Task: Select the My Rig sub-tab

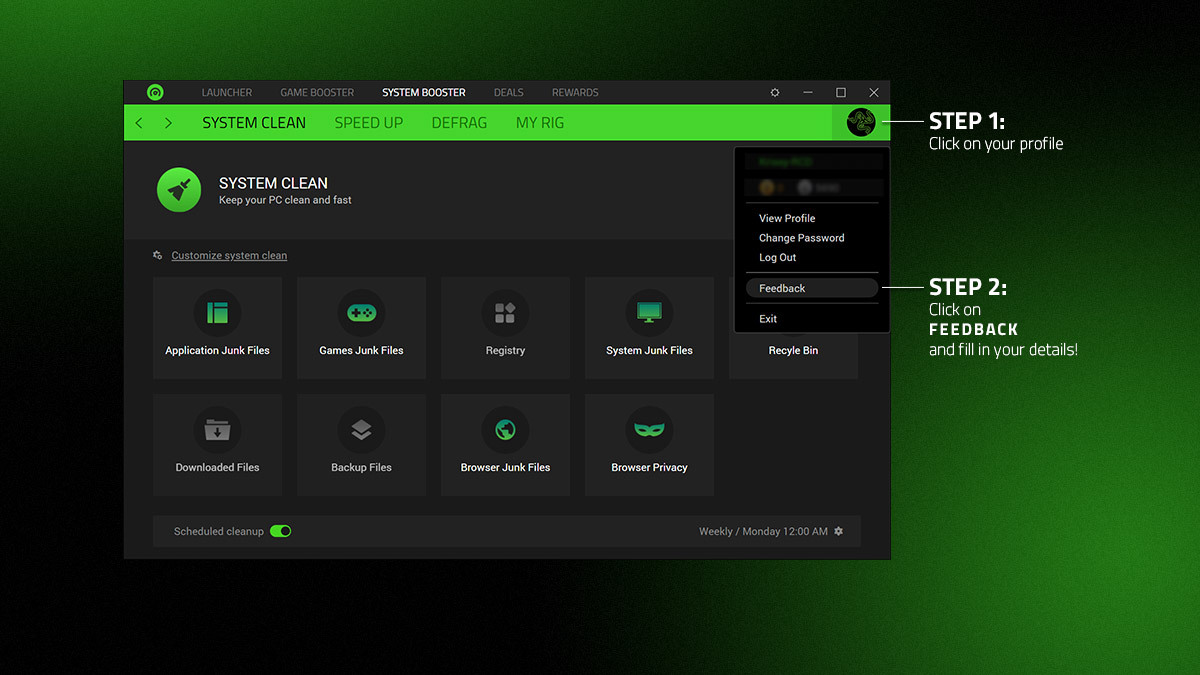Action: (540, 123)
